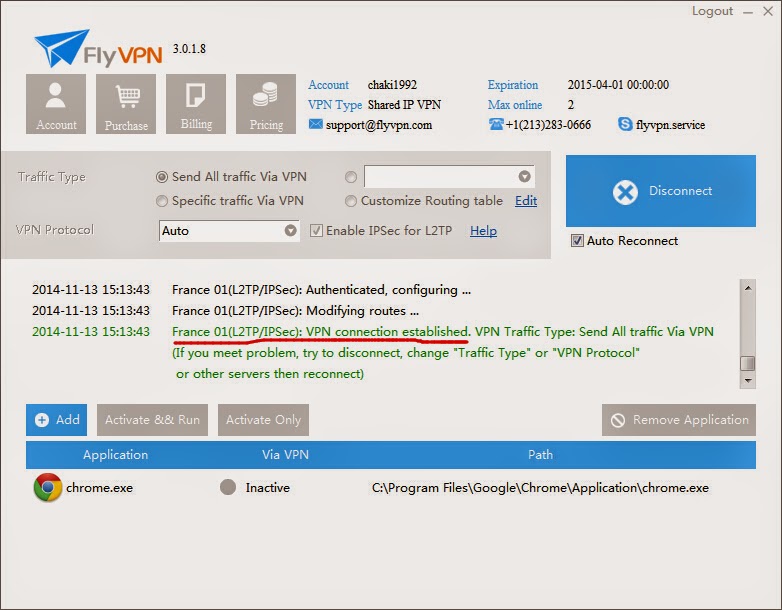Click version number 3.0.1.8
This screenshot has width=782, height=610.
[189, 49]
